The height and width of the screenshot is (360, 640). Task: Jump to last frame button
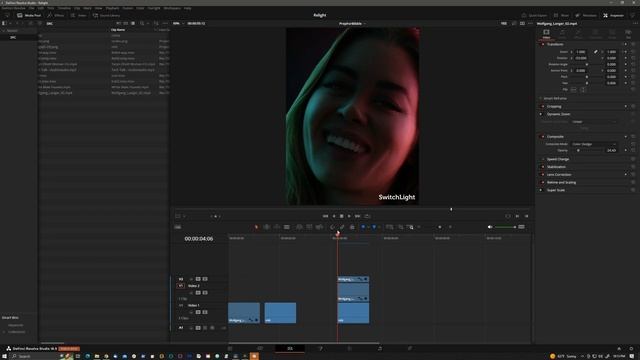pyautogui.click(x=358, y=216)
